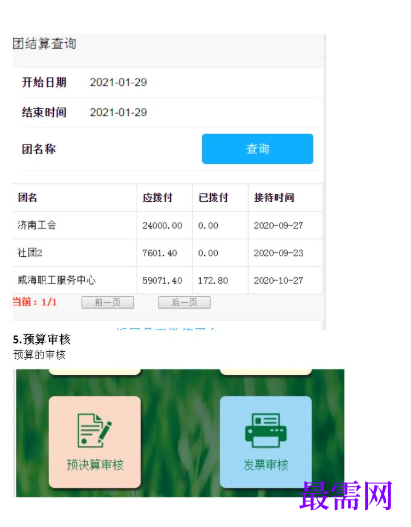
Task: Click the 接待时间 column header
Action: point(274,197)
